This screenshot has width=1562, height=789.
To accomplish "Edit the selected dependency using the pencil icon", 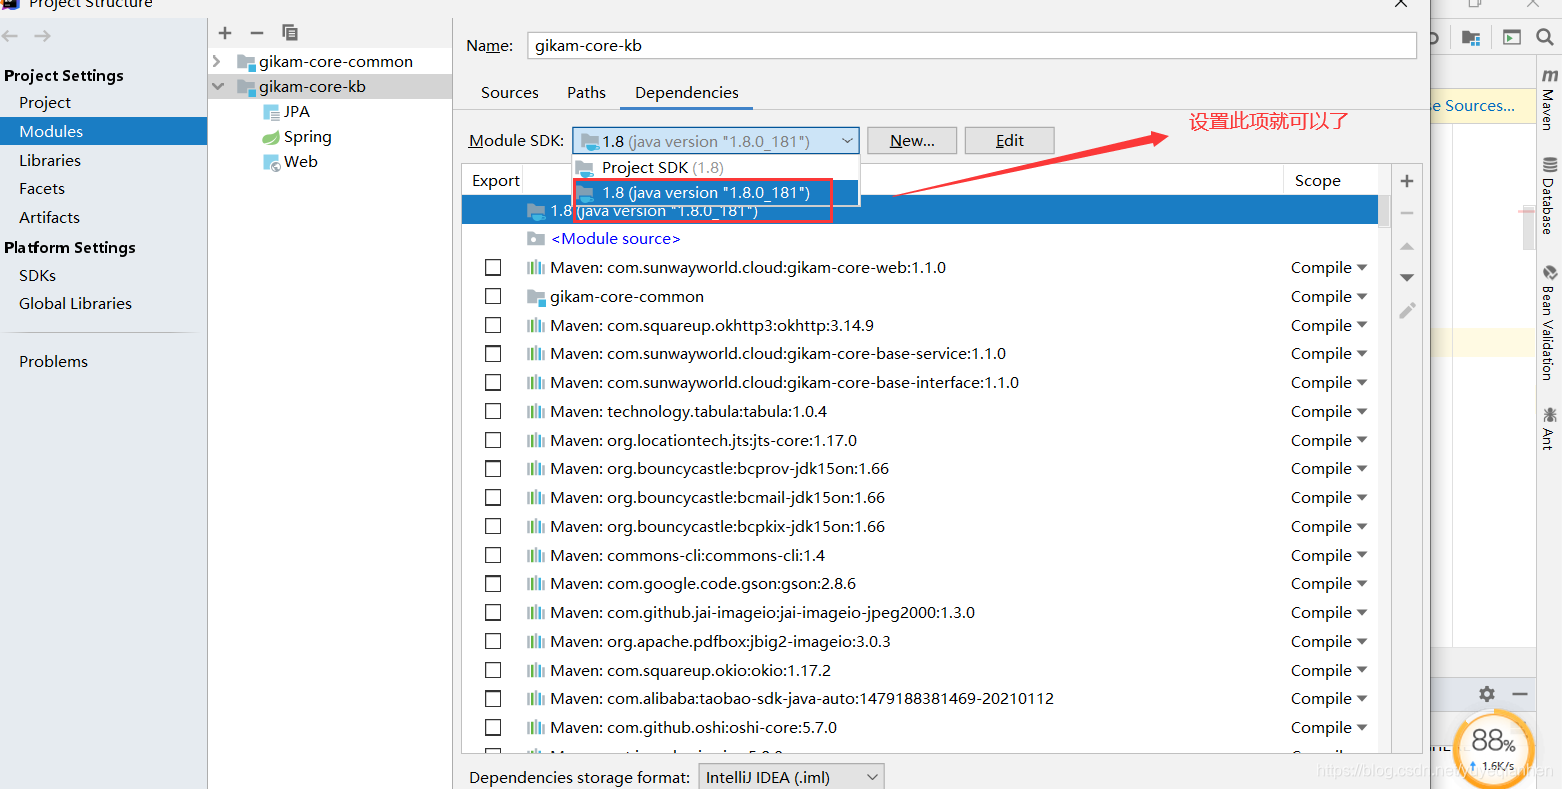I will [x=1406, y=310].
